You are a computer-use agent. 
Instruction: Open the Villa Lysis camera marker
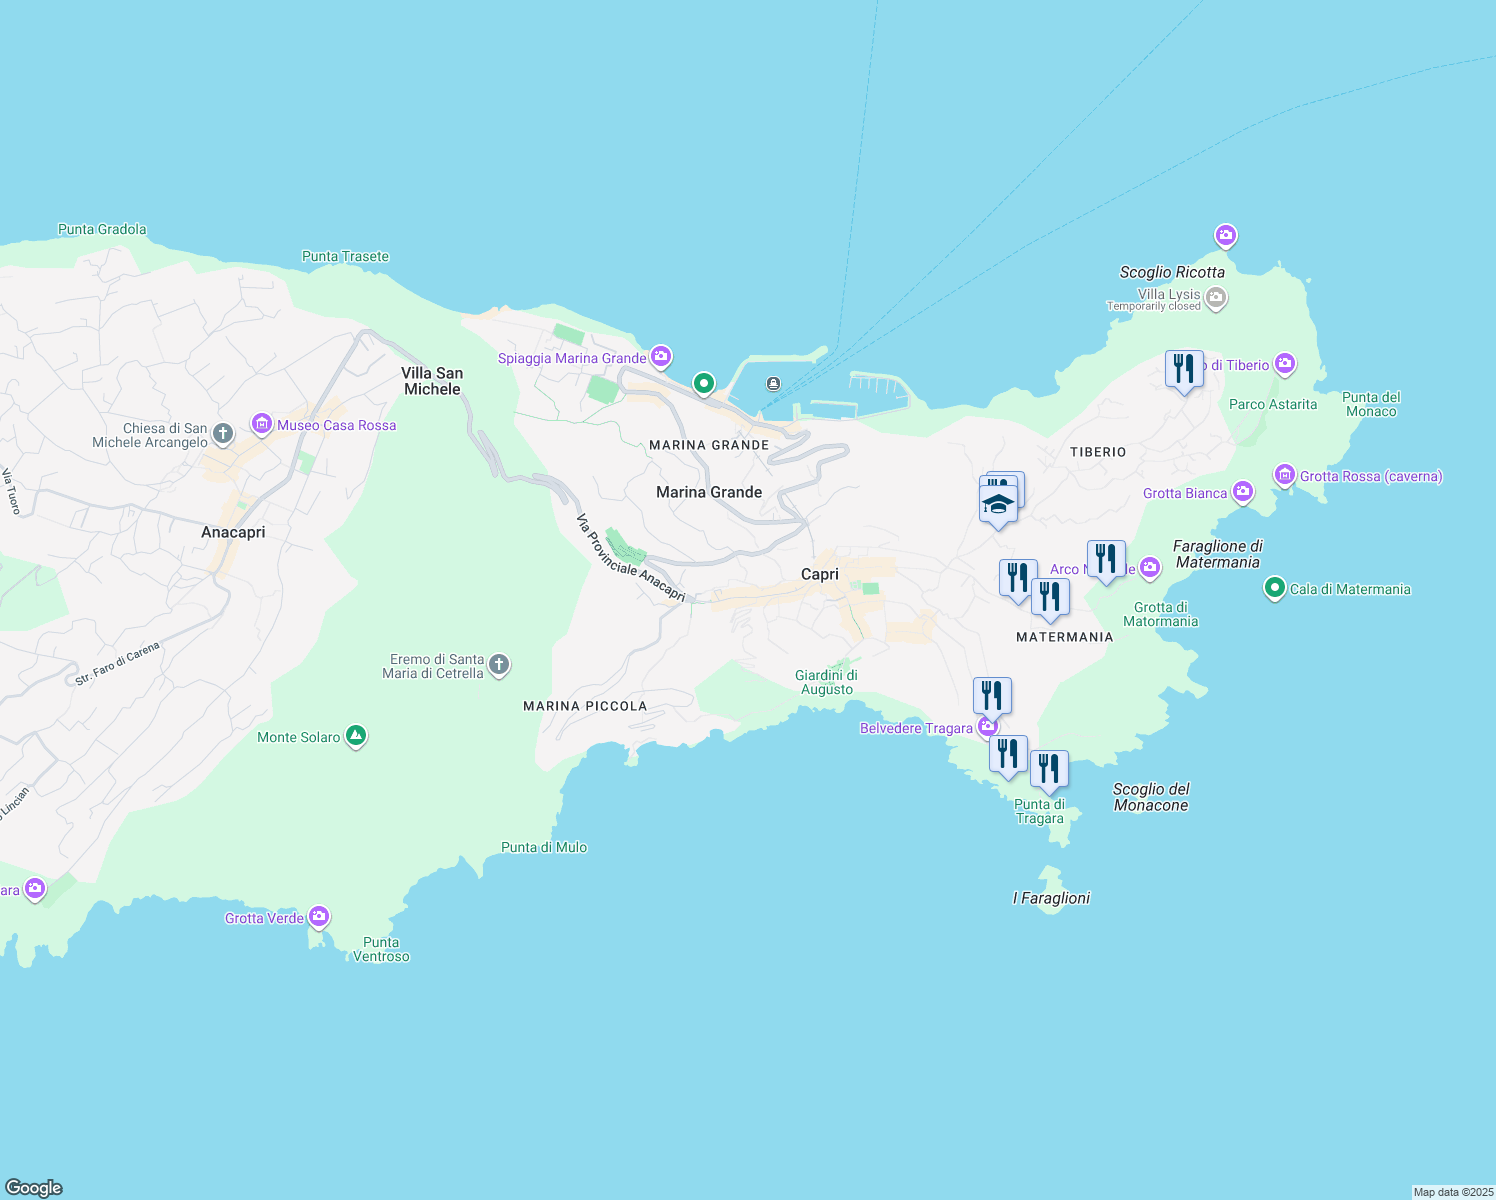click(x=1216, y=298)
